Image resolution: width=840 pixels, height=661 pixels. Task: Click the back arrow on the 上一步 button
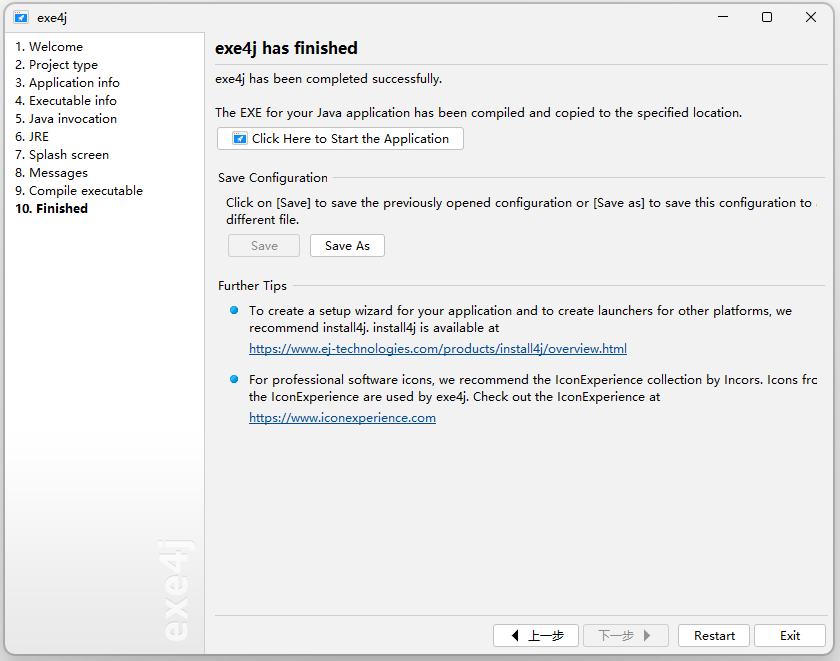point(515,636)
